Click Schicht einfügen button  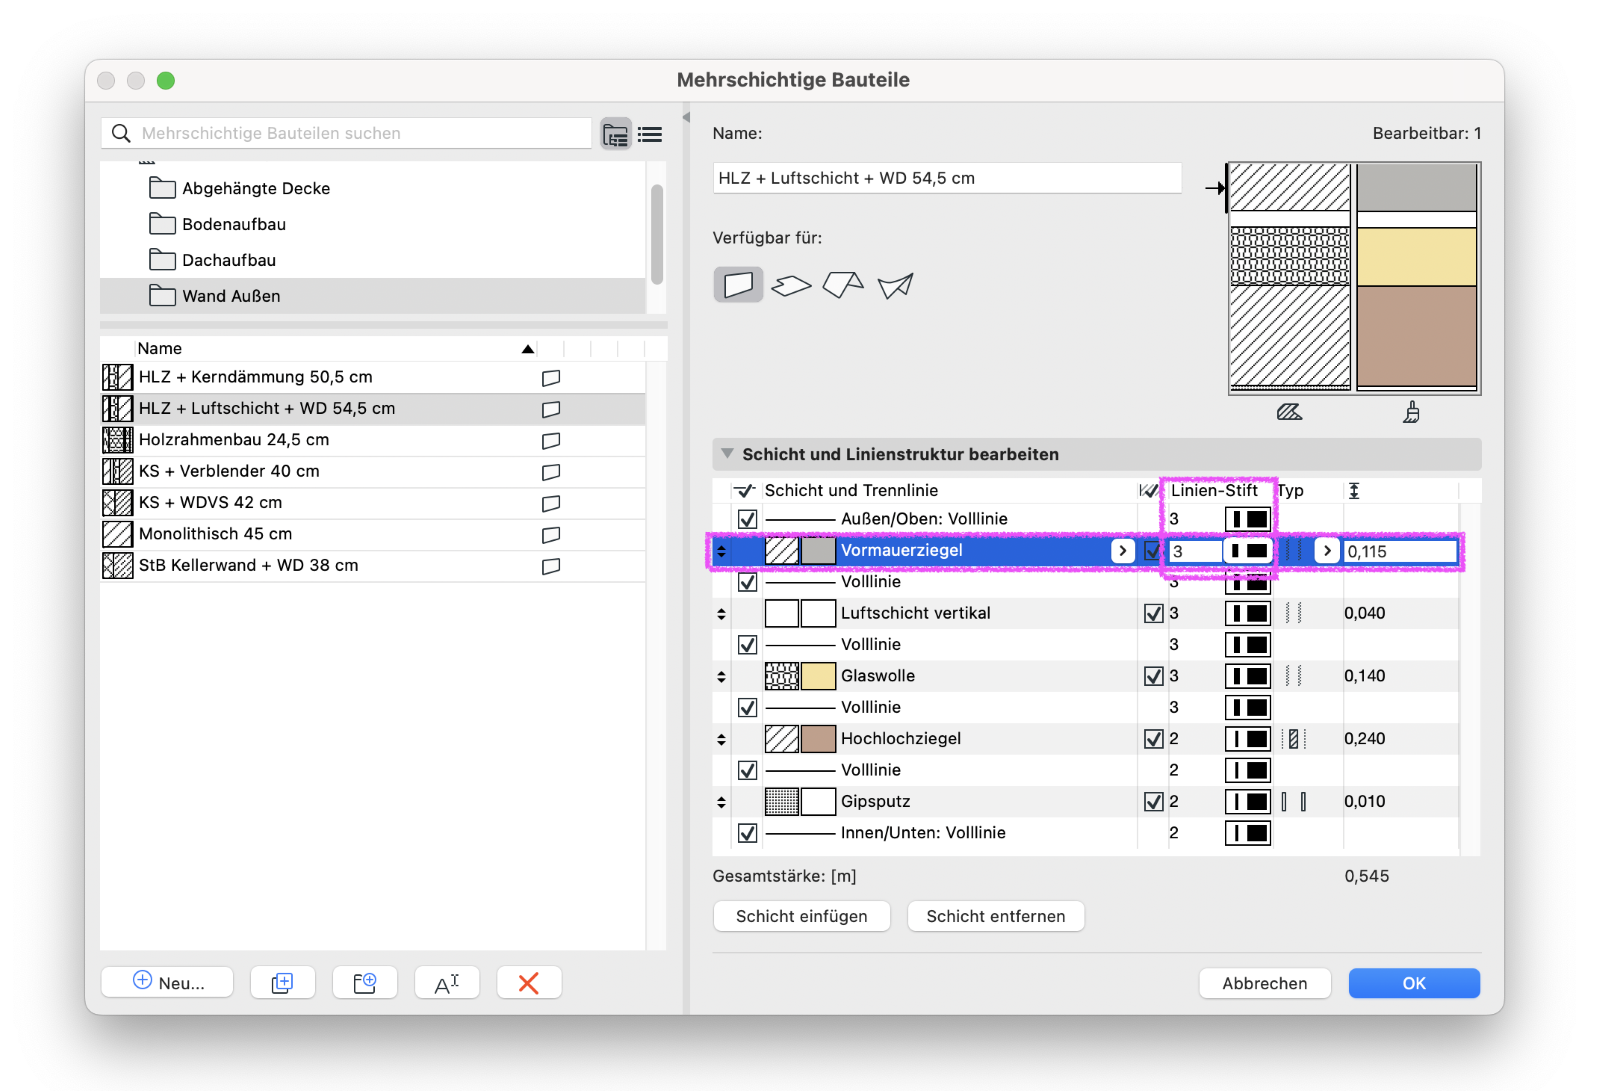[x=802, y=916]
